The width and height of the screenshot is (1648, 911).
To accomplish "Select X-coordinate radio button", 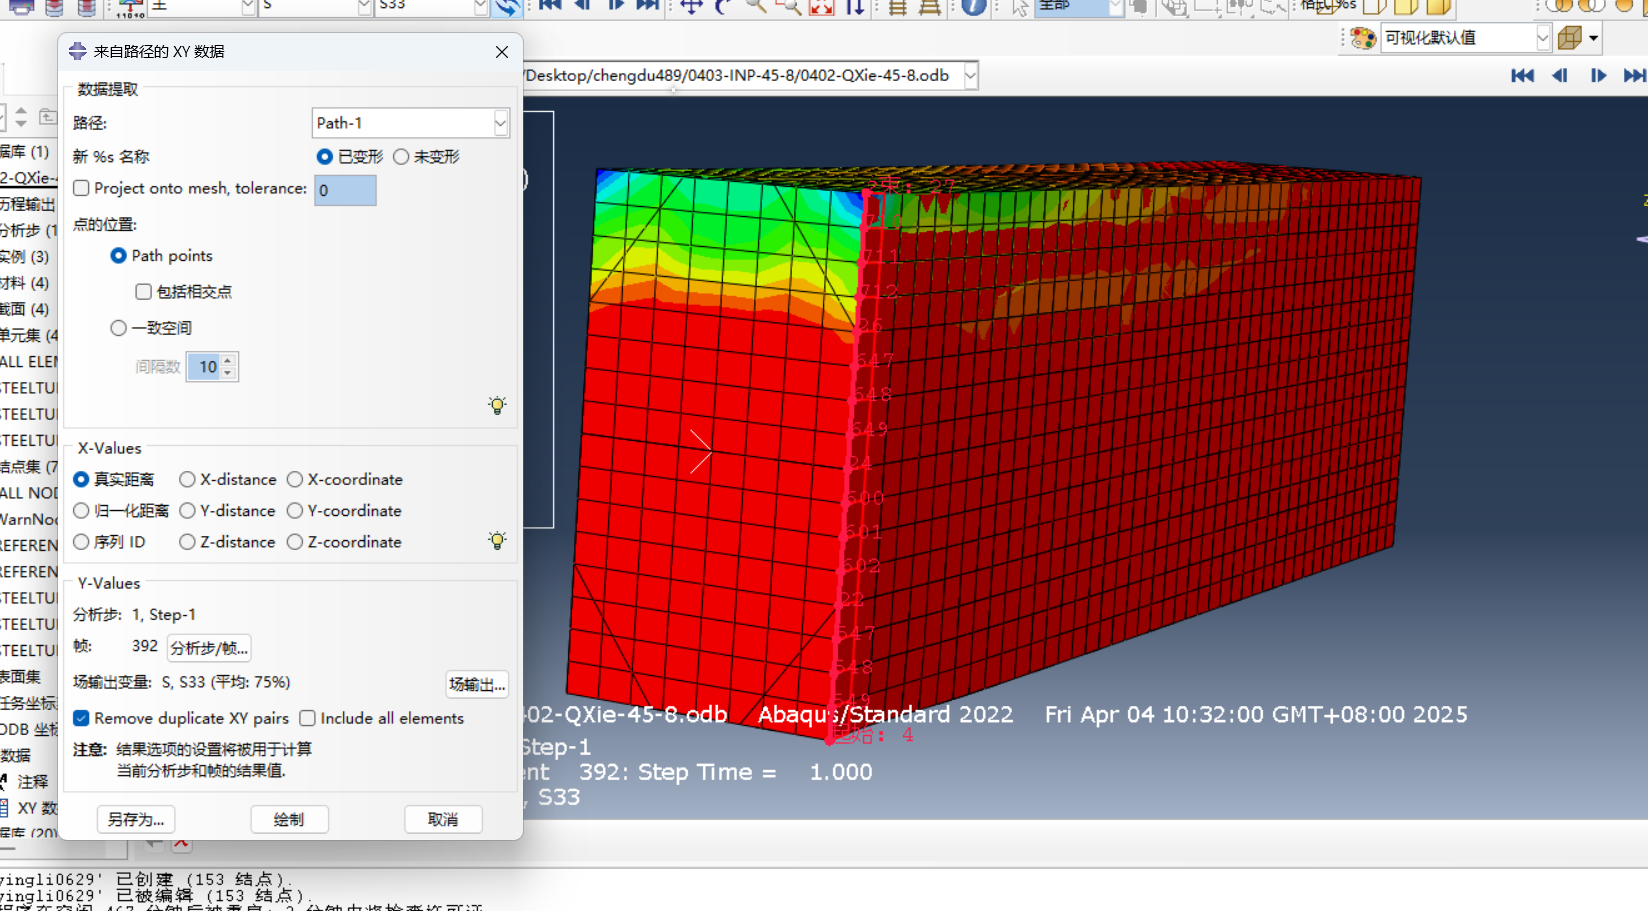I will [295, 480].
